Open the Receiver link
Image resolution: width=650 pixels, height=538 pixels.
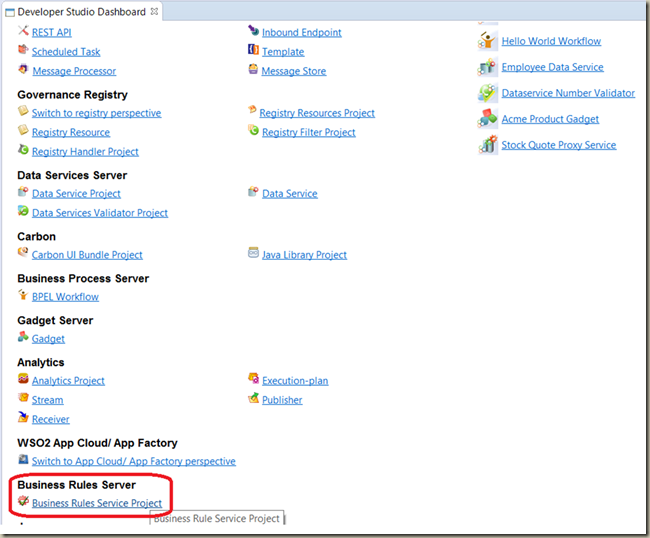click(x=51, y=419)
